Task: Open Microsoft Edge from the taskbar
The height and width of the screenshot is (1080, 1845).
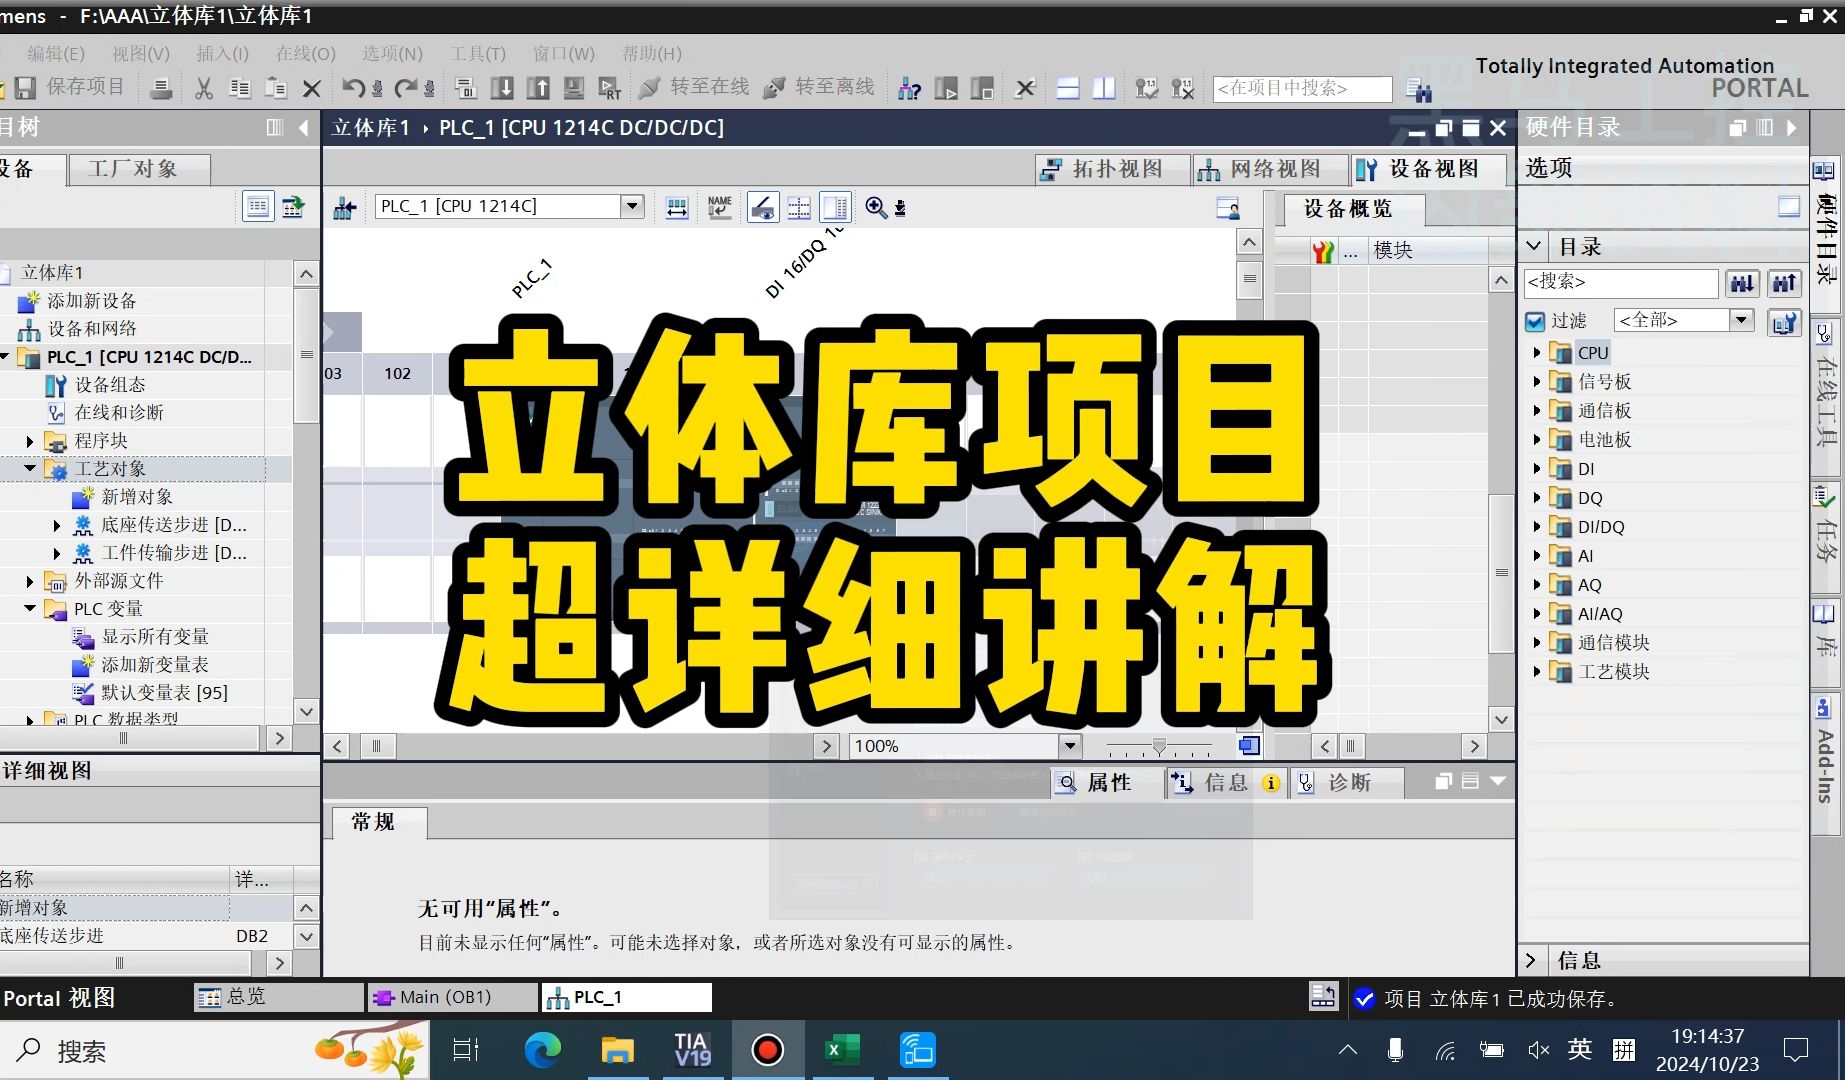Action: pyautogui.click(x=542, y=1050)
